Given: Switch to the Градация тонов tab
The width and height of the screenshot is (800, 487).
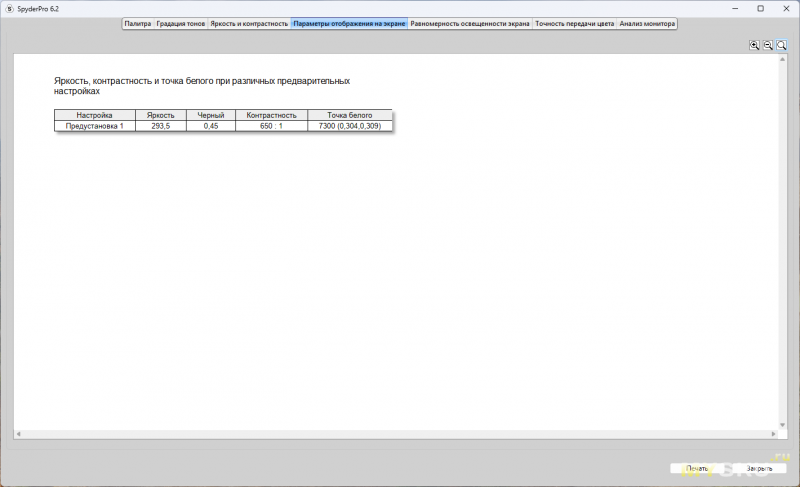Looking at the screenshot, I should pyautogui.click(x=181, y=23).
